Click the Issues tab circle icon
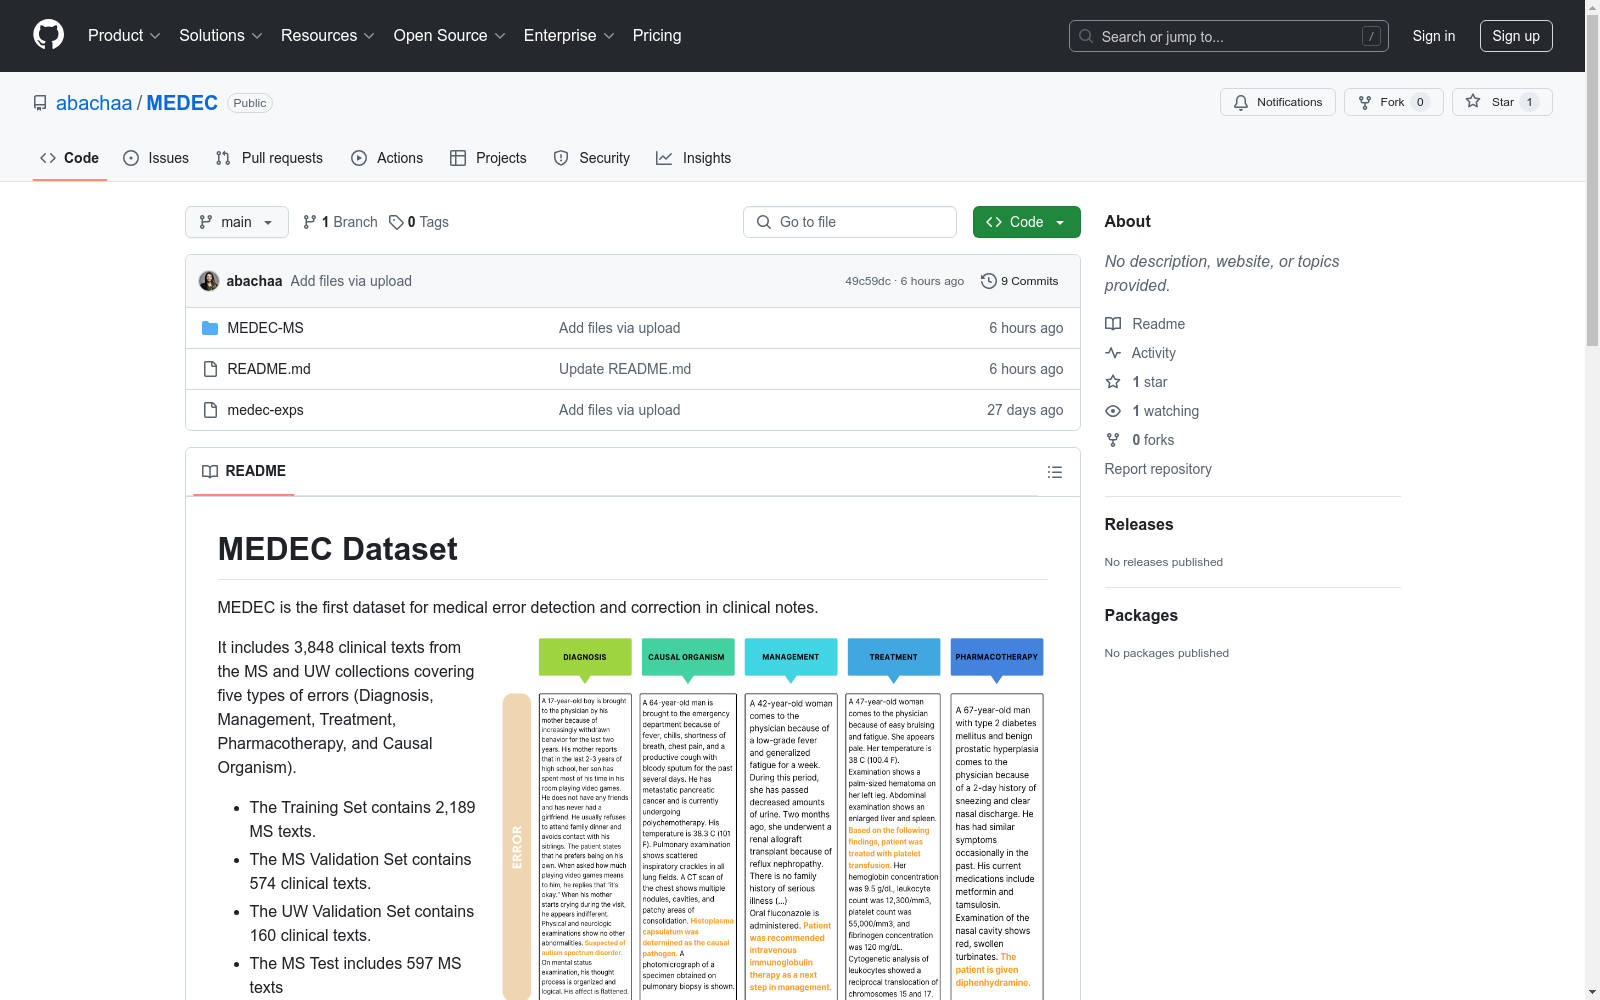Screen dimensions: 1600x1000 tap(131, 158)
